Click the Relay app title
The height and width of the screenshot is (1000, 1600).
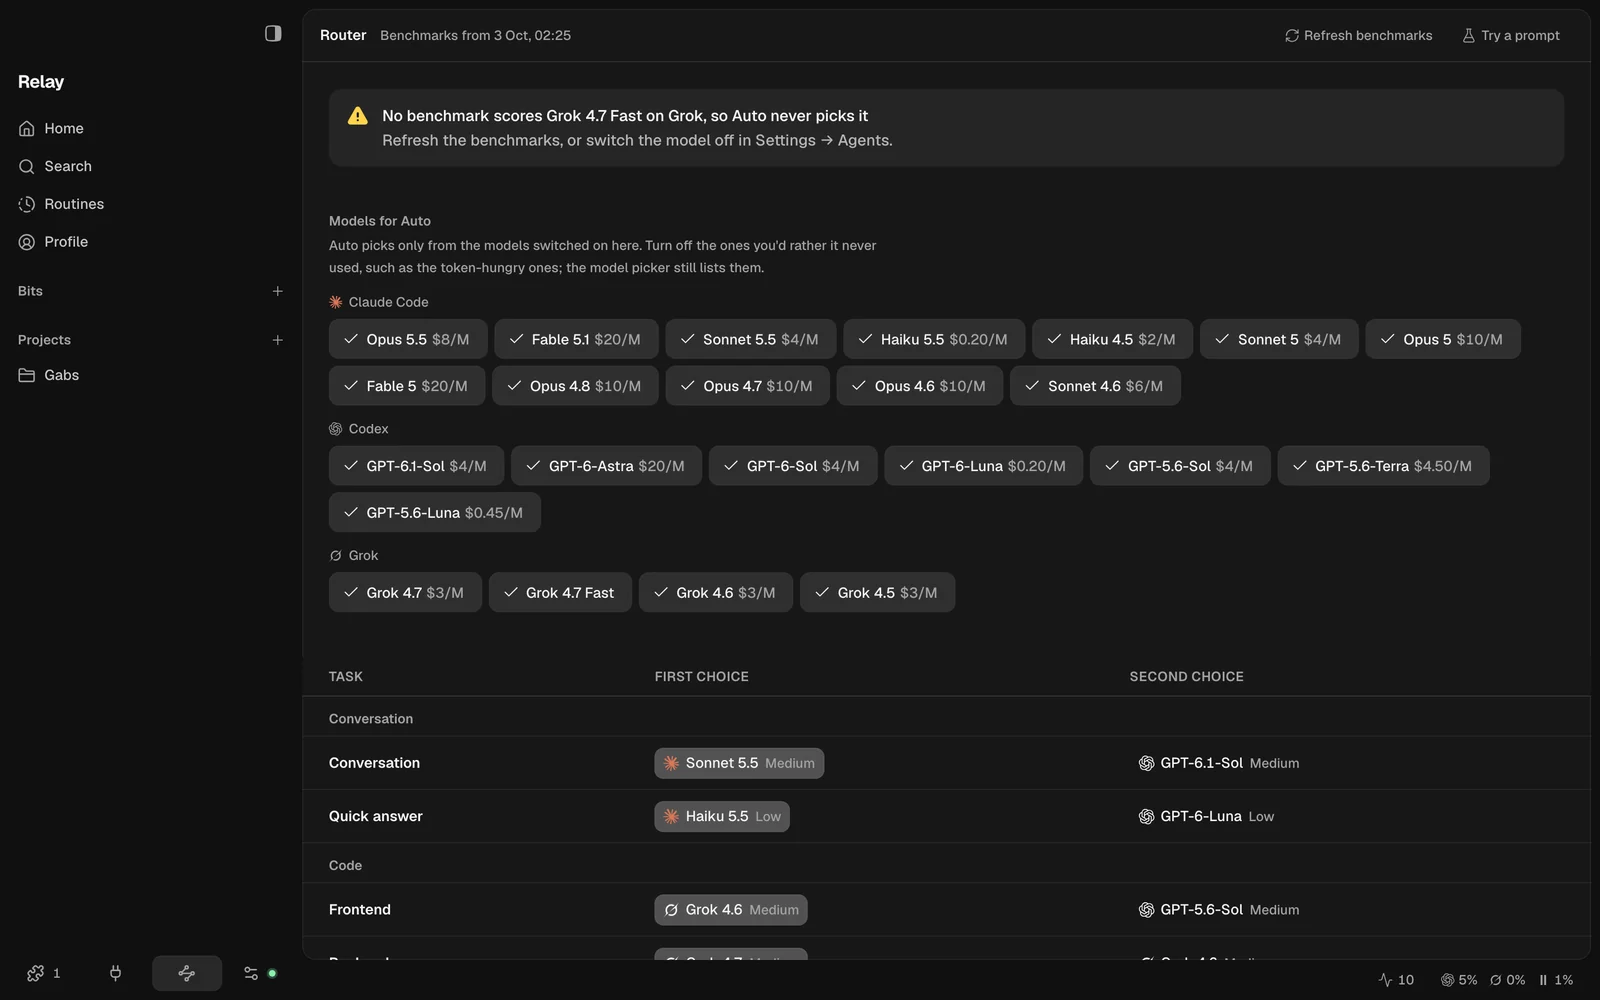pyautogui.click(x=41, y=82)
